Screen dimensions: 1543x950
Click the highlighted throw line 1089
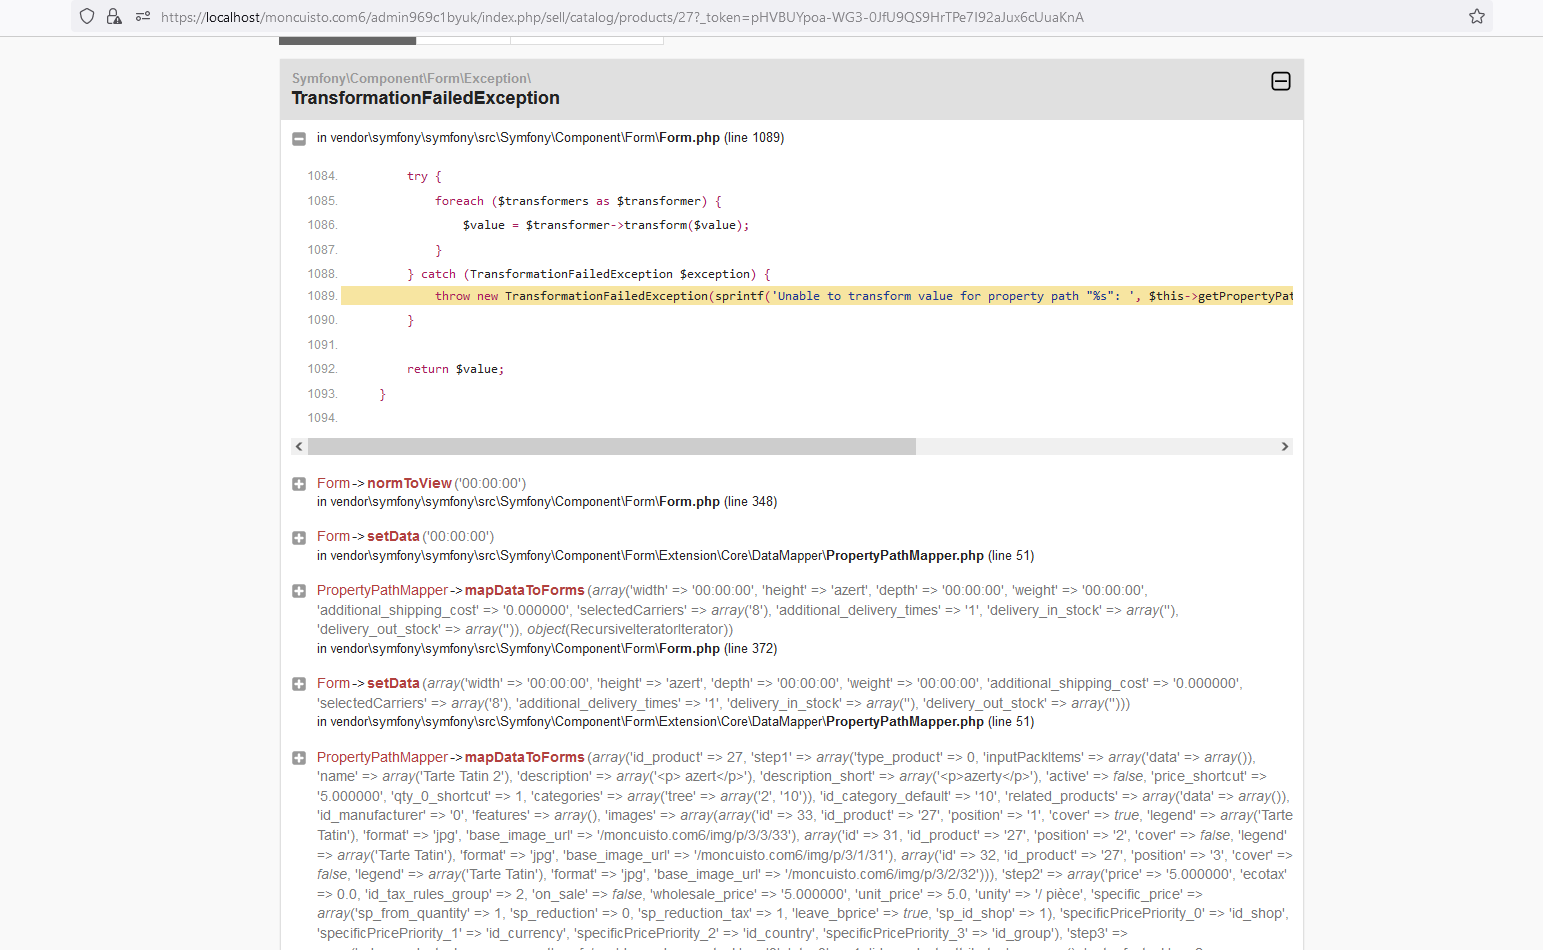[817, 296]
